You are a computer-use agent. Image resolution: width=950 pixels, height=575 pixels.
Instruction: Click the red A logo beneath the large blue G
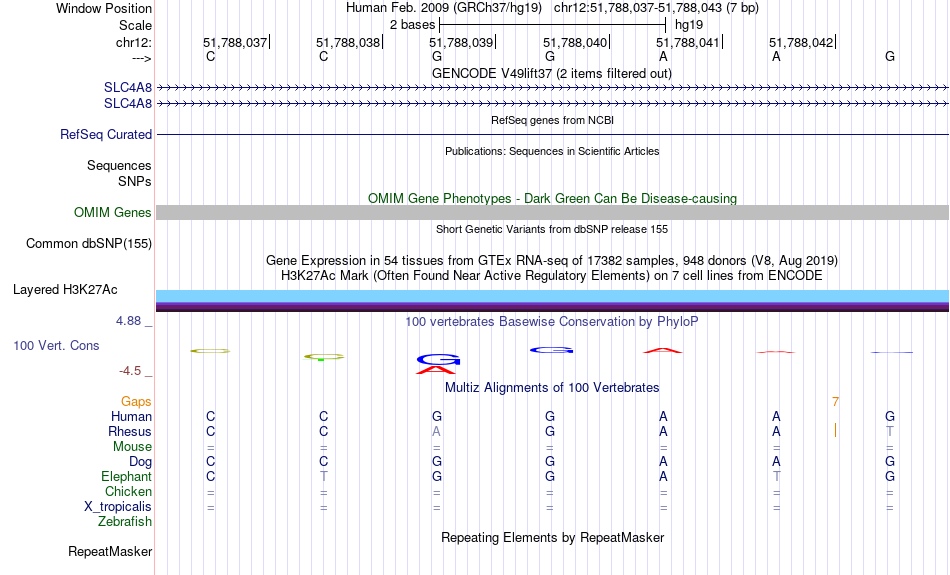pyautogui.click(x=436, y=370)
